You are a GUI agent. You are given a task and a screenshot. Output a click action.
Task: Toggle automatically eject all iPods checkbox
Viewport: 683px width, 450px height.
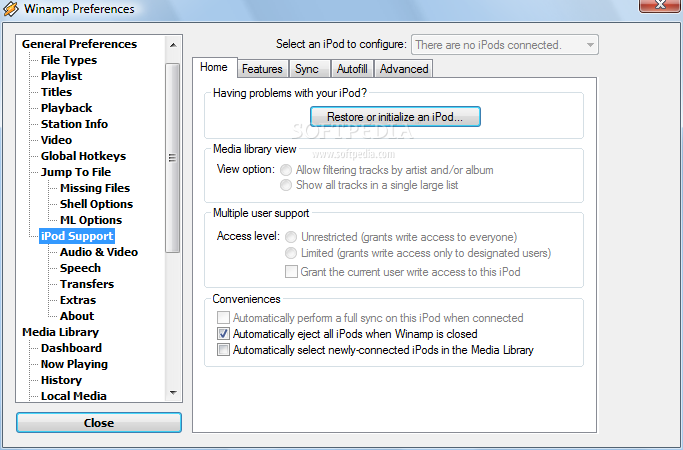223,334
